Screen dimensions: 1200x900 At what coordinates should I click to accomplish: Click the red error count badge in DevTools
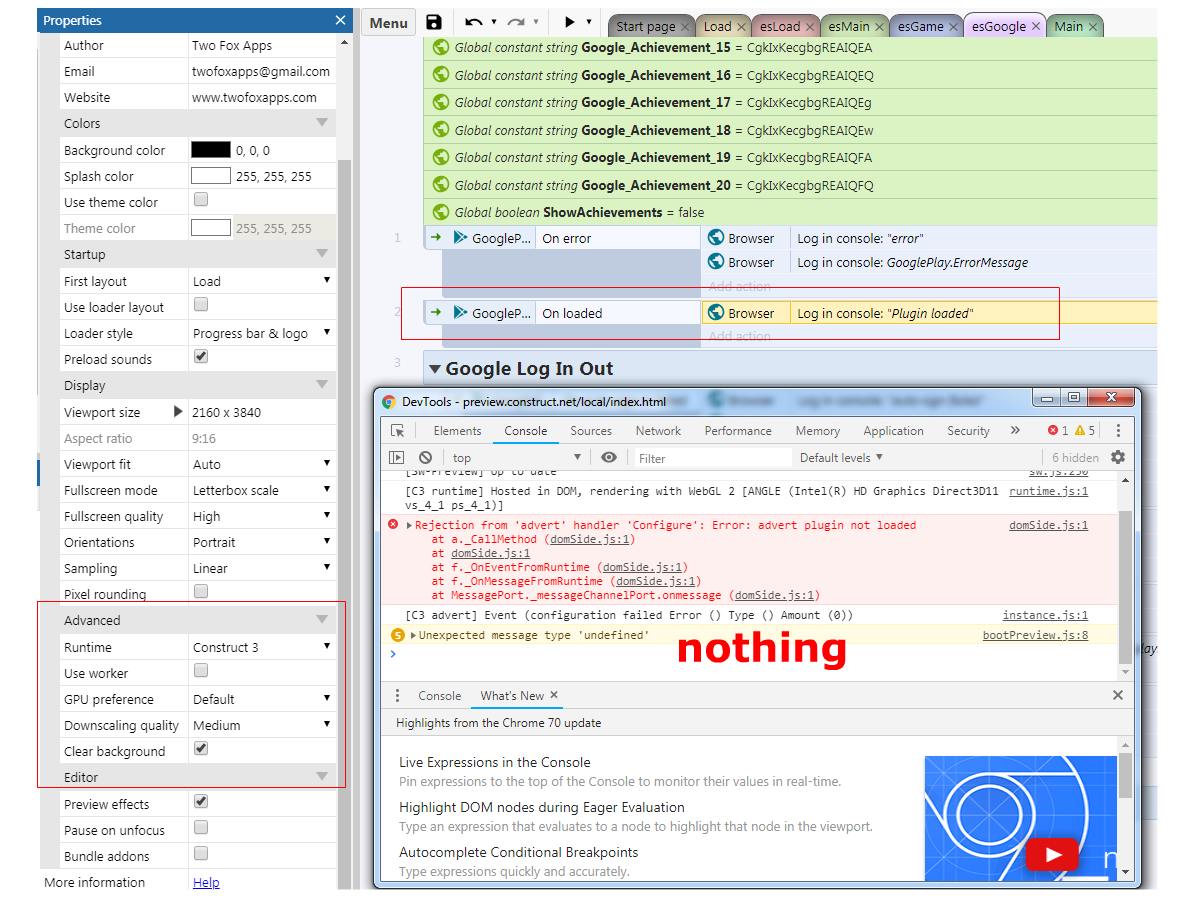tap(1058, 431)
